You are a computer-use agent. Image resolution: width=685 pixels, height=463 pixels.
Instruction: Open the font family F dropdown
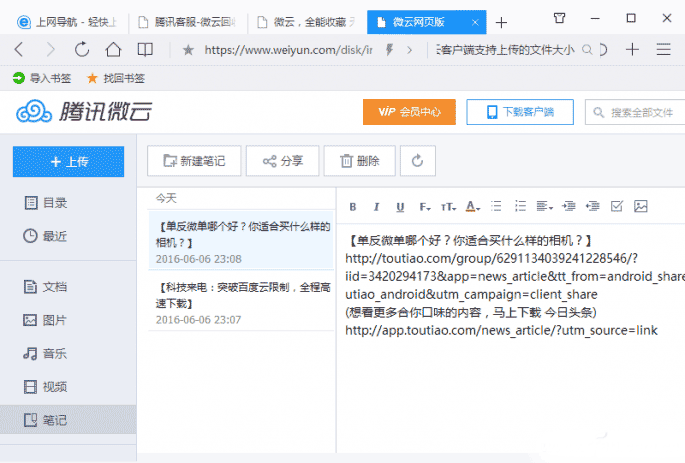click(425, 207)
